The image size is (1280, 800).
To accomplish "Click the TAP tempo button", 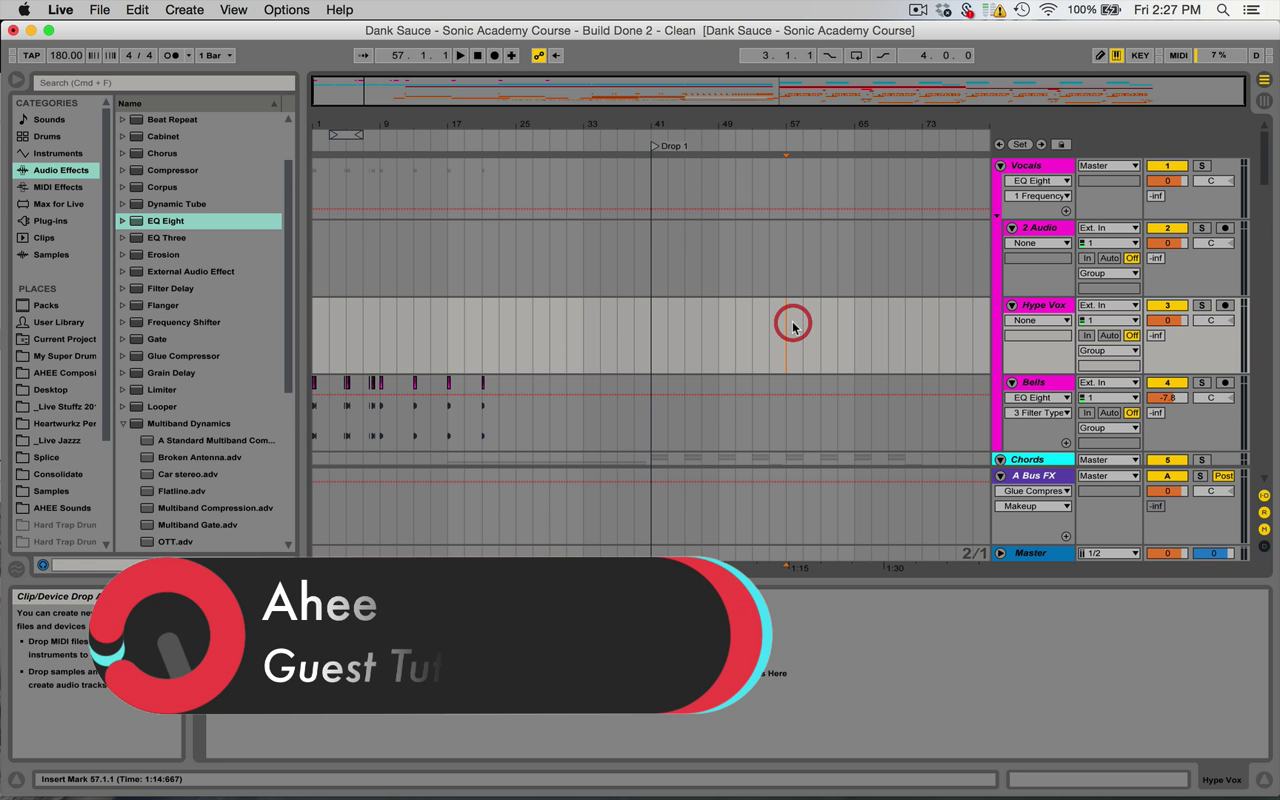I will (x=31, y=56).
